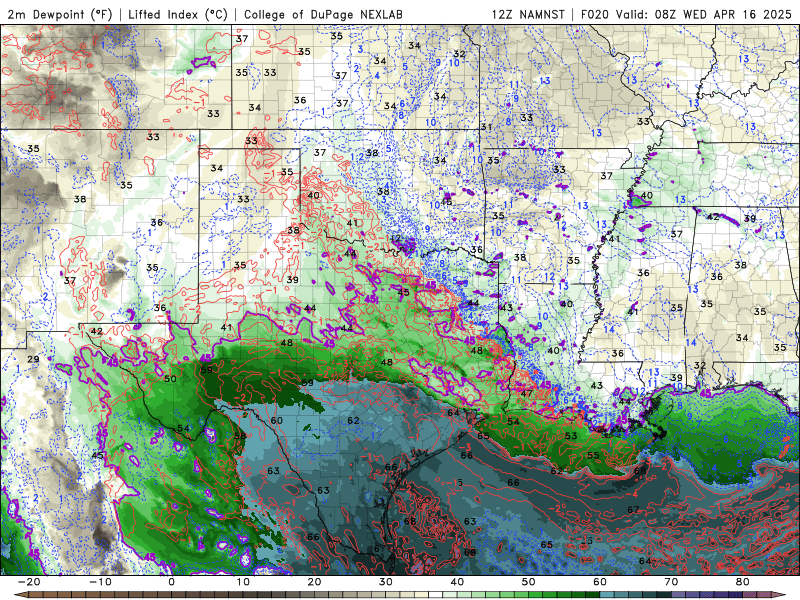Click the '70' tick label on the color scale
Screen dimensions: 800x600
(671, 582)
